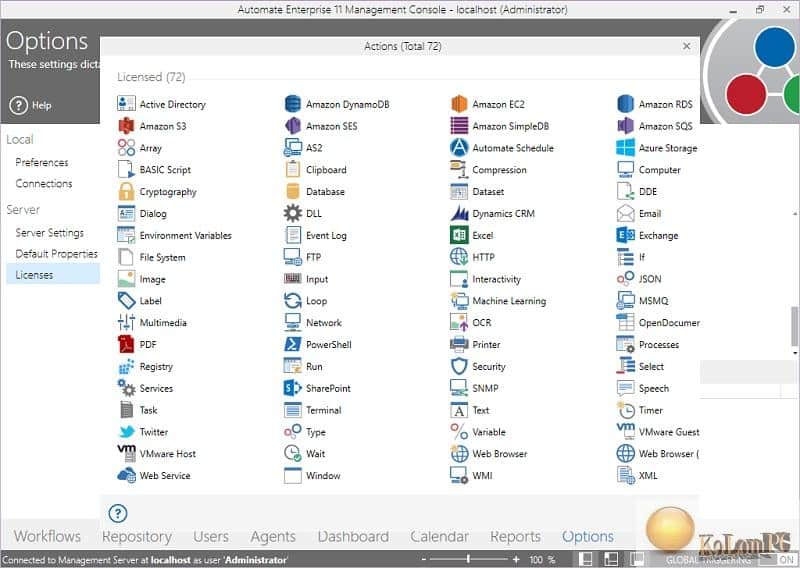Click the zoom out minus button
Image resolution: width=800 pixels, height=568 pixels.
tap(423, 559)
